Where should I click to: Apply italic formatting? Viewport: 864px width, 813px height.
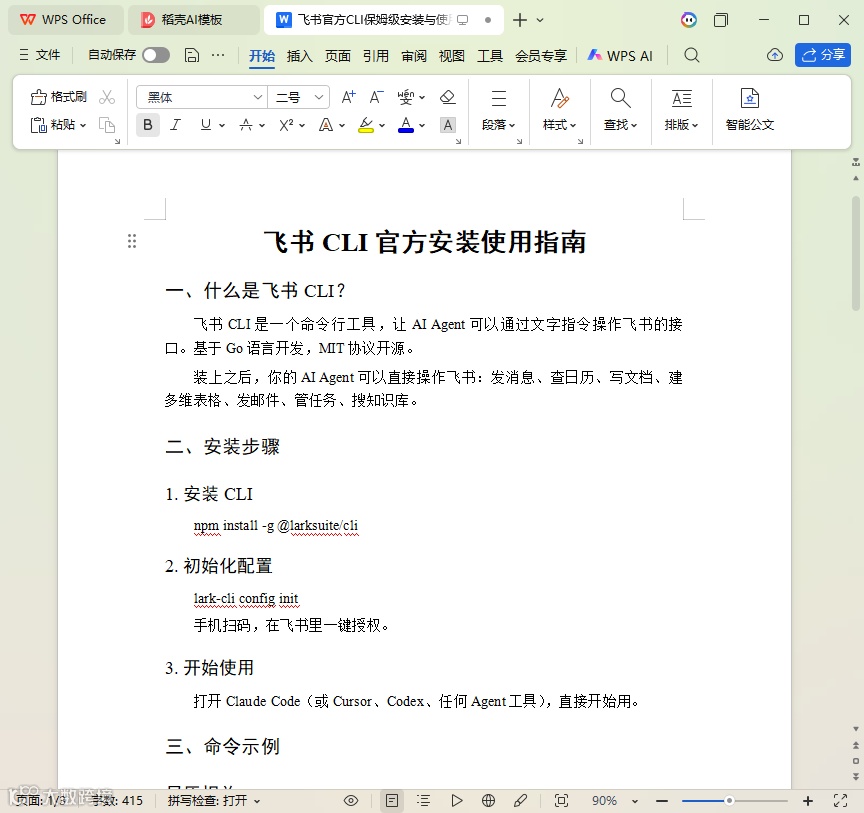[175, 125]
